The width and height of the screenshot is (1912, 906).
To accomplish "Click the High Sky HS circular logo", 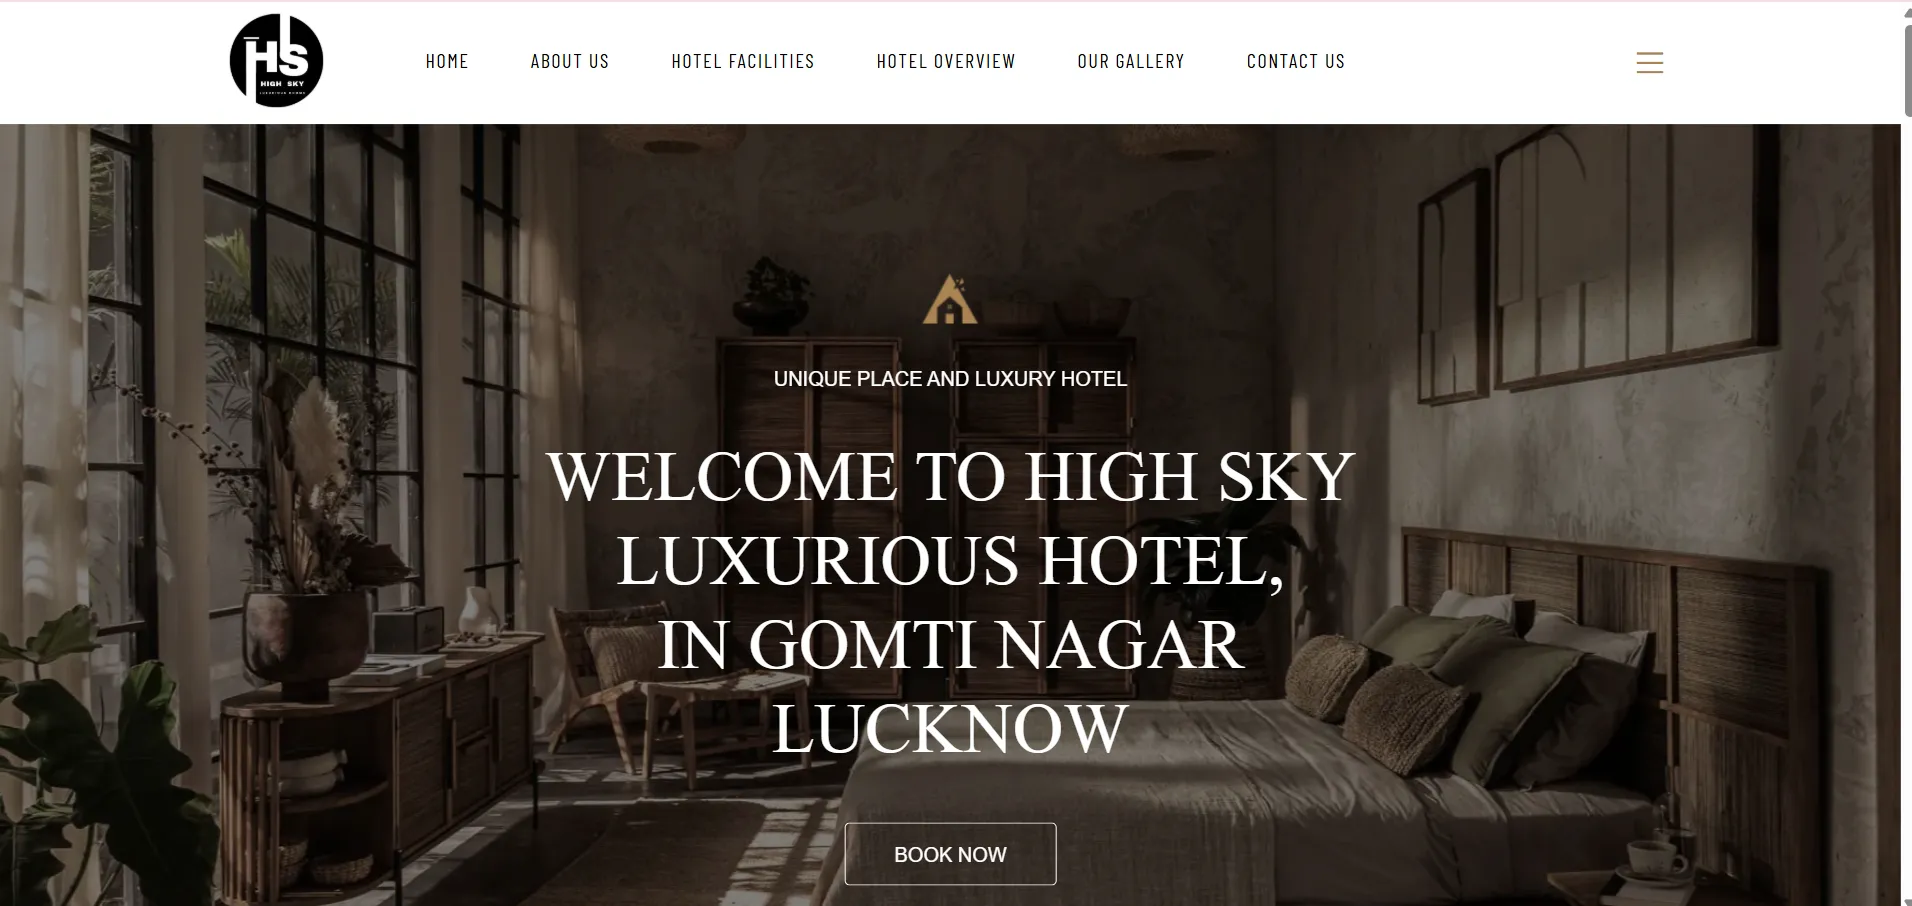I will coord(276,61).
